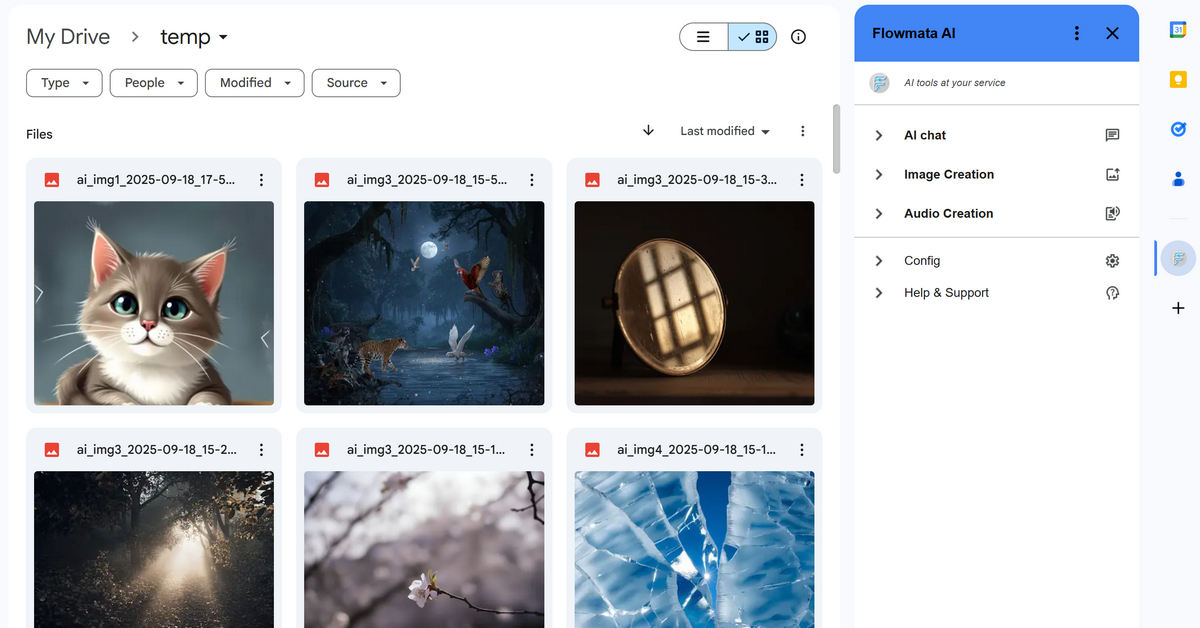Viewport: 1200px width, 628px height.
Task: Open Google Tasks from the side panel
Action: [1178, 129]
